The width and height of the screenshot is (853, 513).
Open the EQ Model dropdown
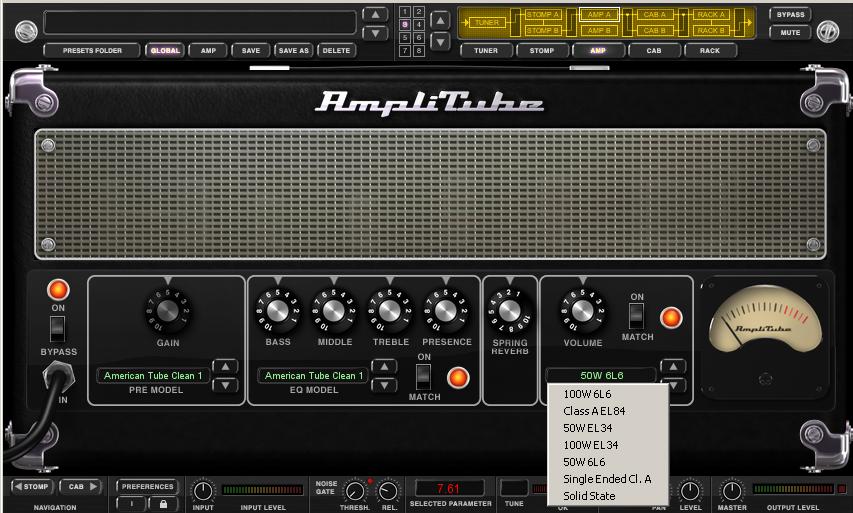(x=313, y=376)
